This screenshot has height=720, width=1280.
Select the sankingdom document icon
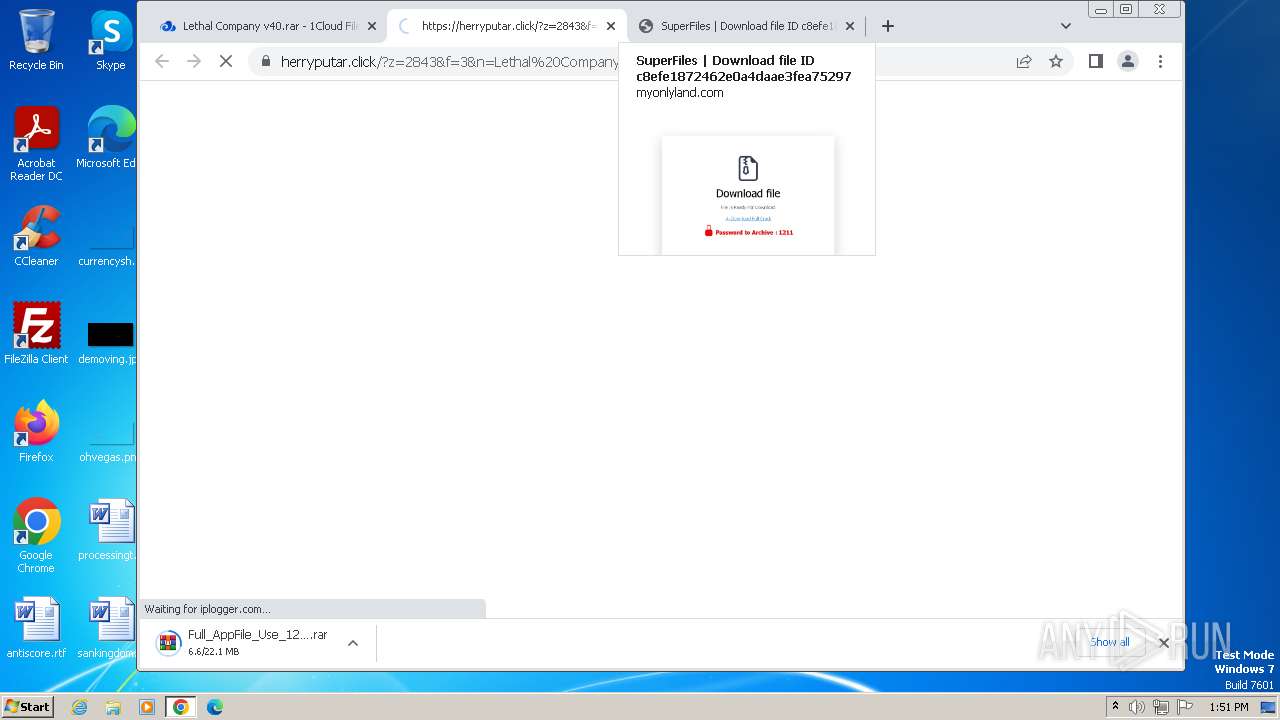coord(107,628)
